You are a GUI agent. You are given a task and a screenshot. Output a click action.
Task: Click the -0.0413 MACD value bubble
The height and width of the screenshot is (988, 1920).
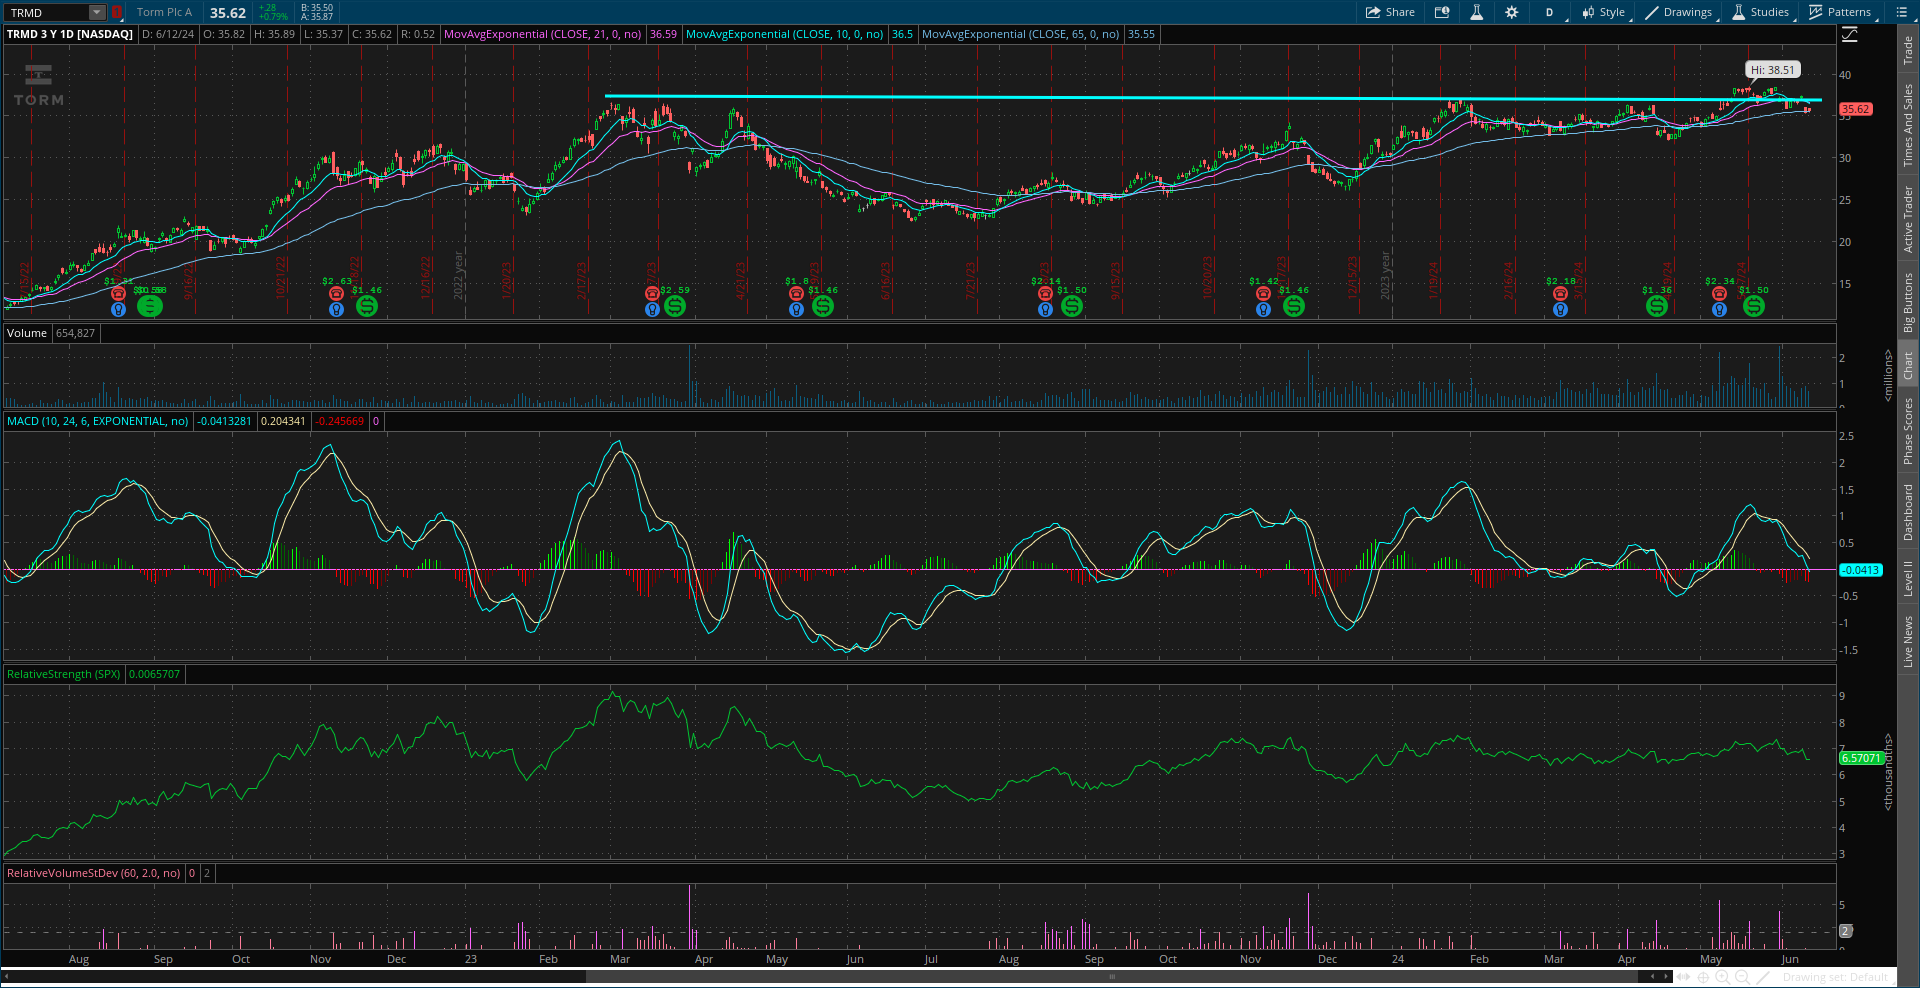1860,570
